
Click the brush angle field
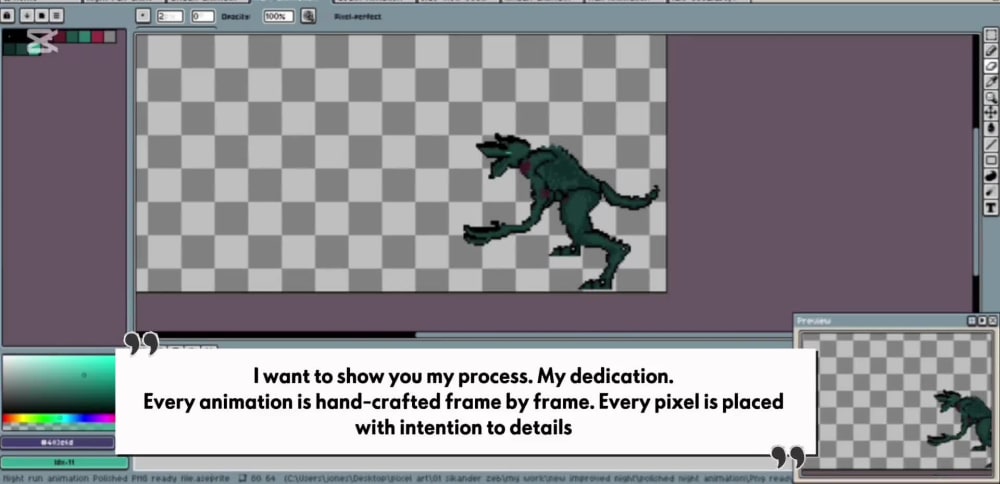coord(203,16)
